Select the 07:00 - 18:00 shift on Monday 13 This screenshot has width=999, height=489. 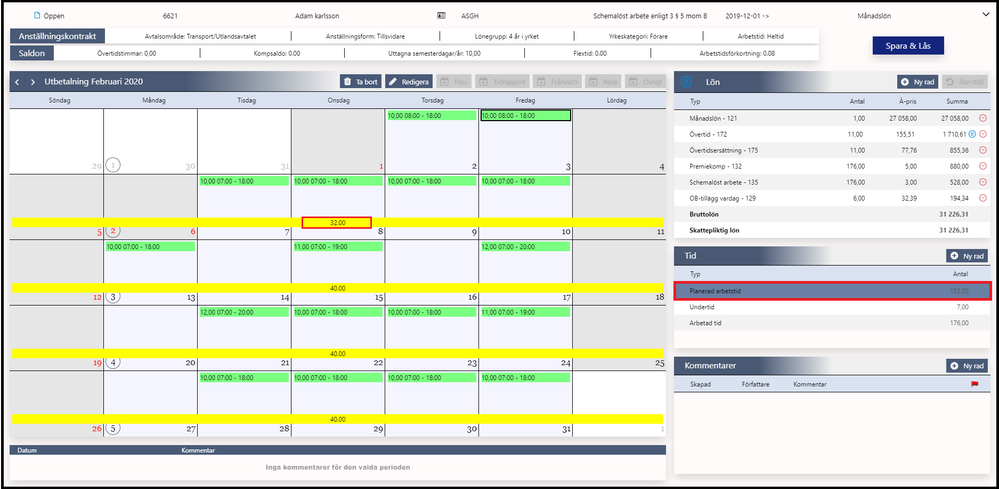pos(150,246)
